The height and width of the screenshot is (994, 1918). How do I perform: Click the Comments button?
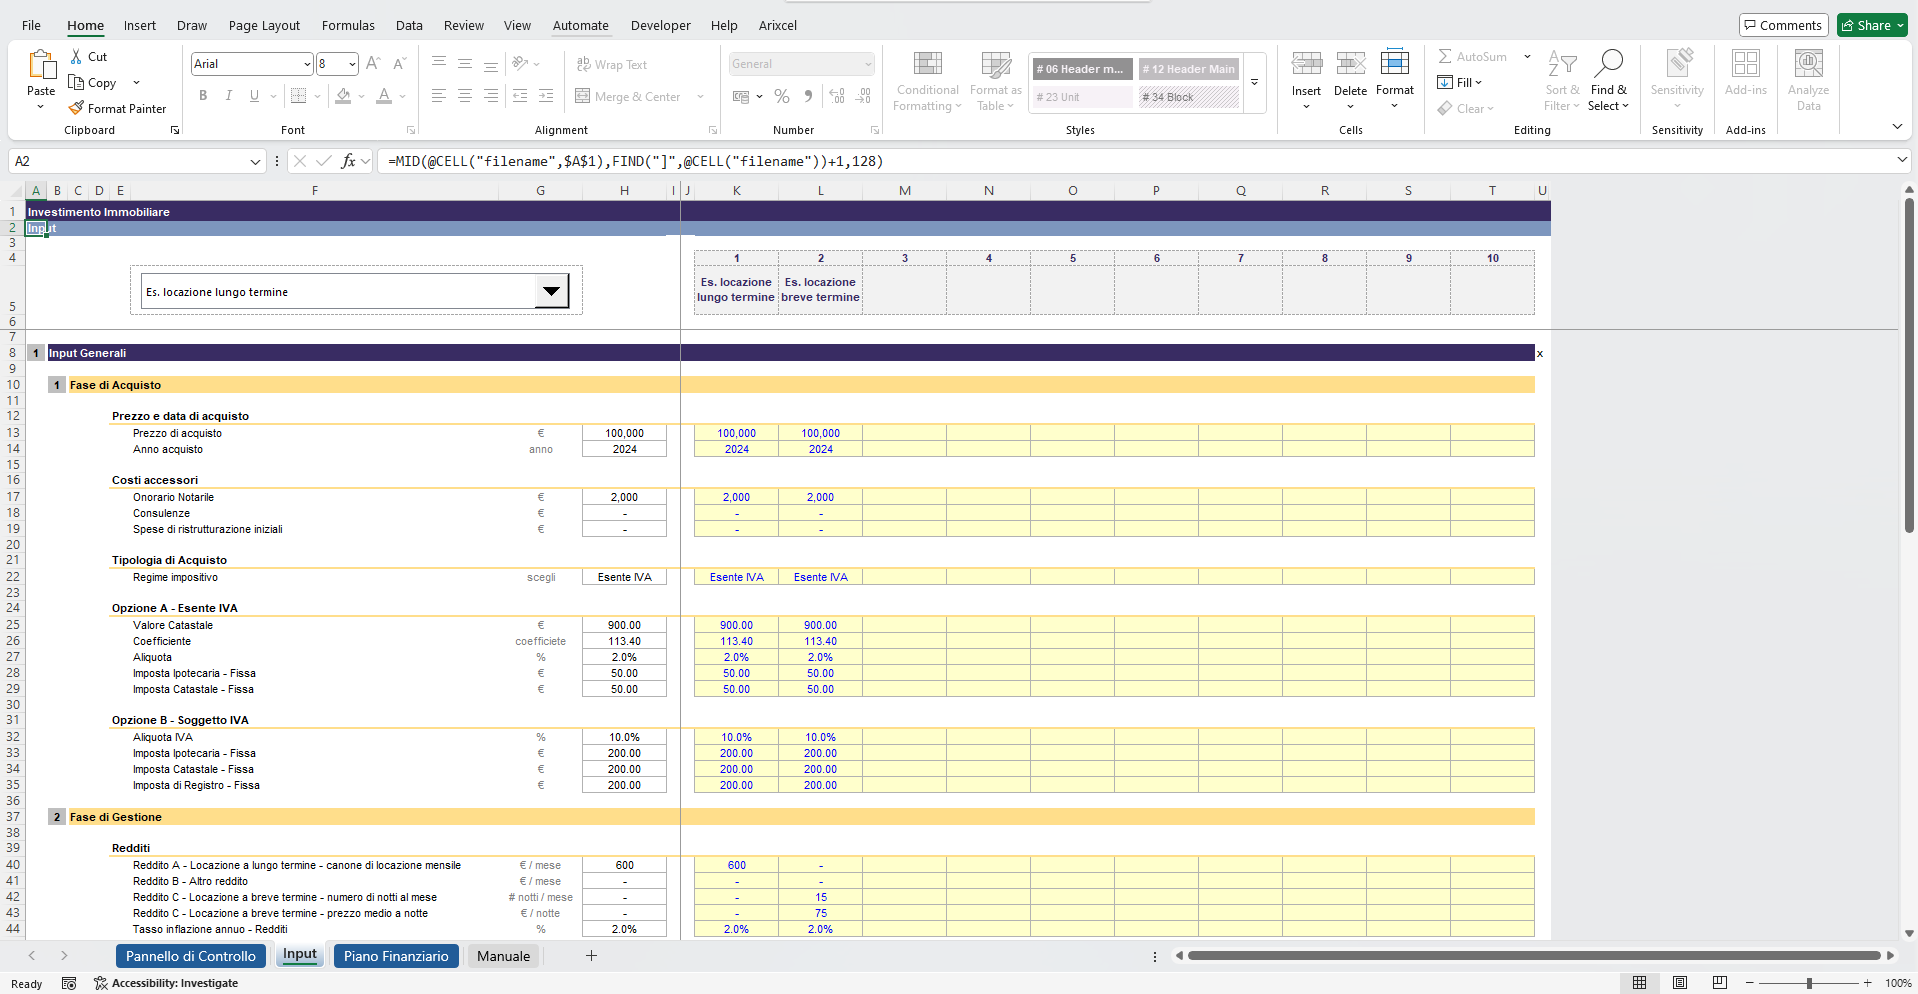click(1783, 25)
